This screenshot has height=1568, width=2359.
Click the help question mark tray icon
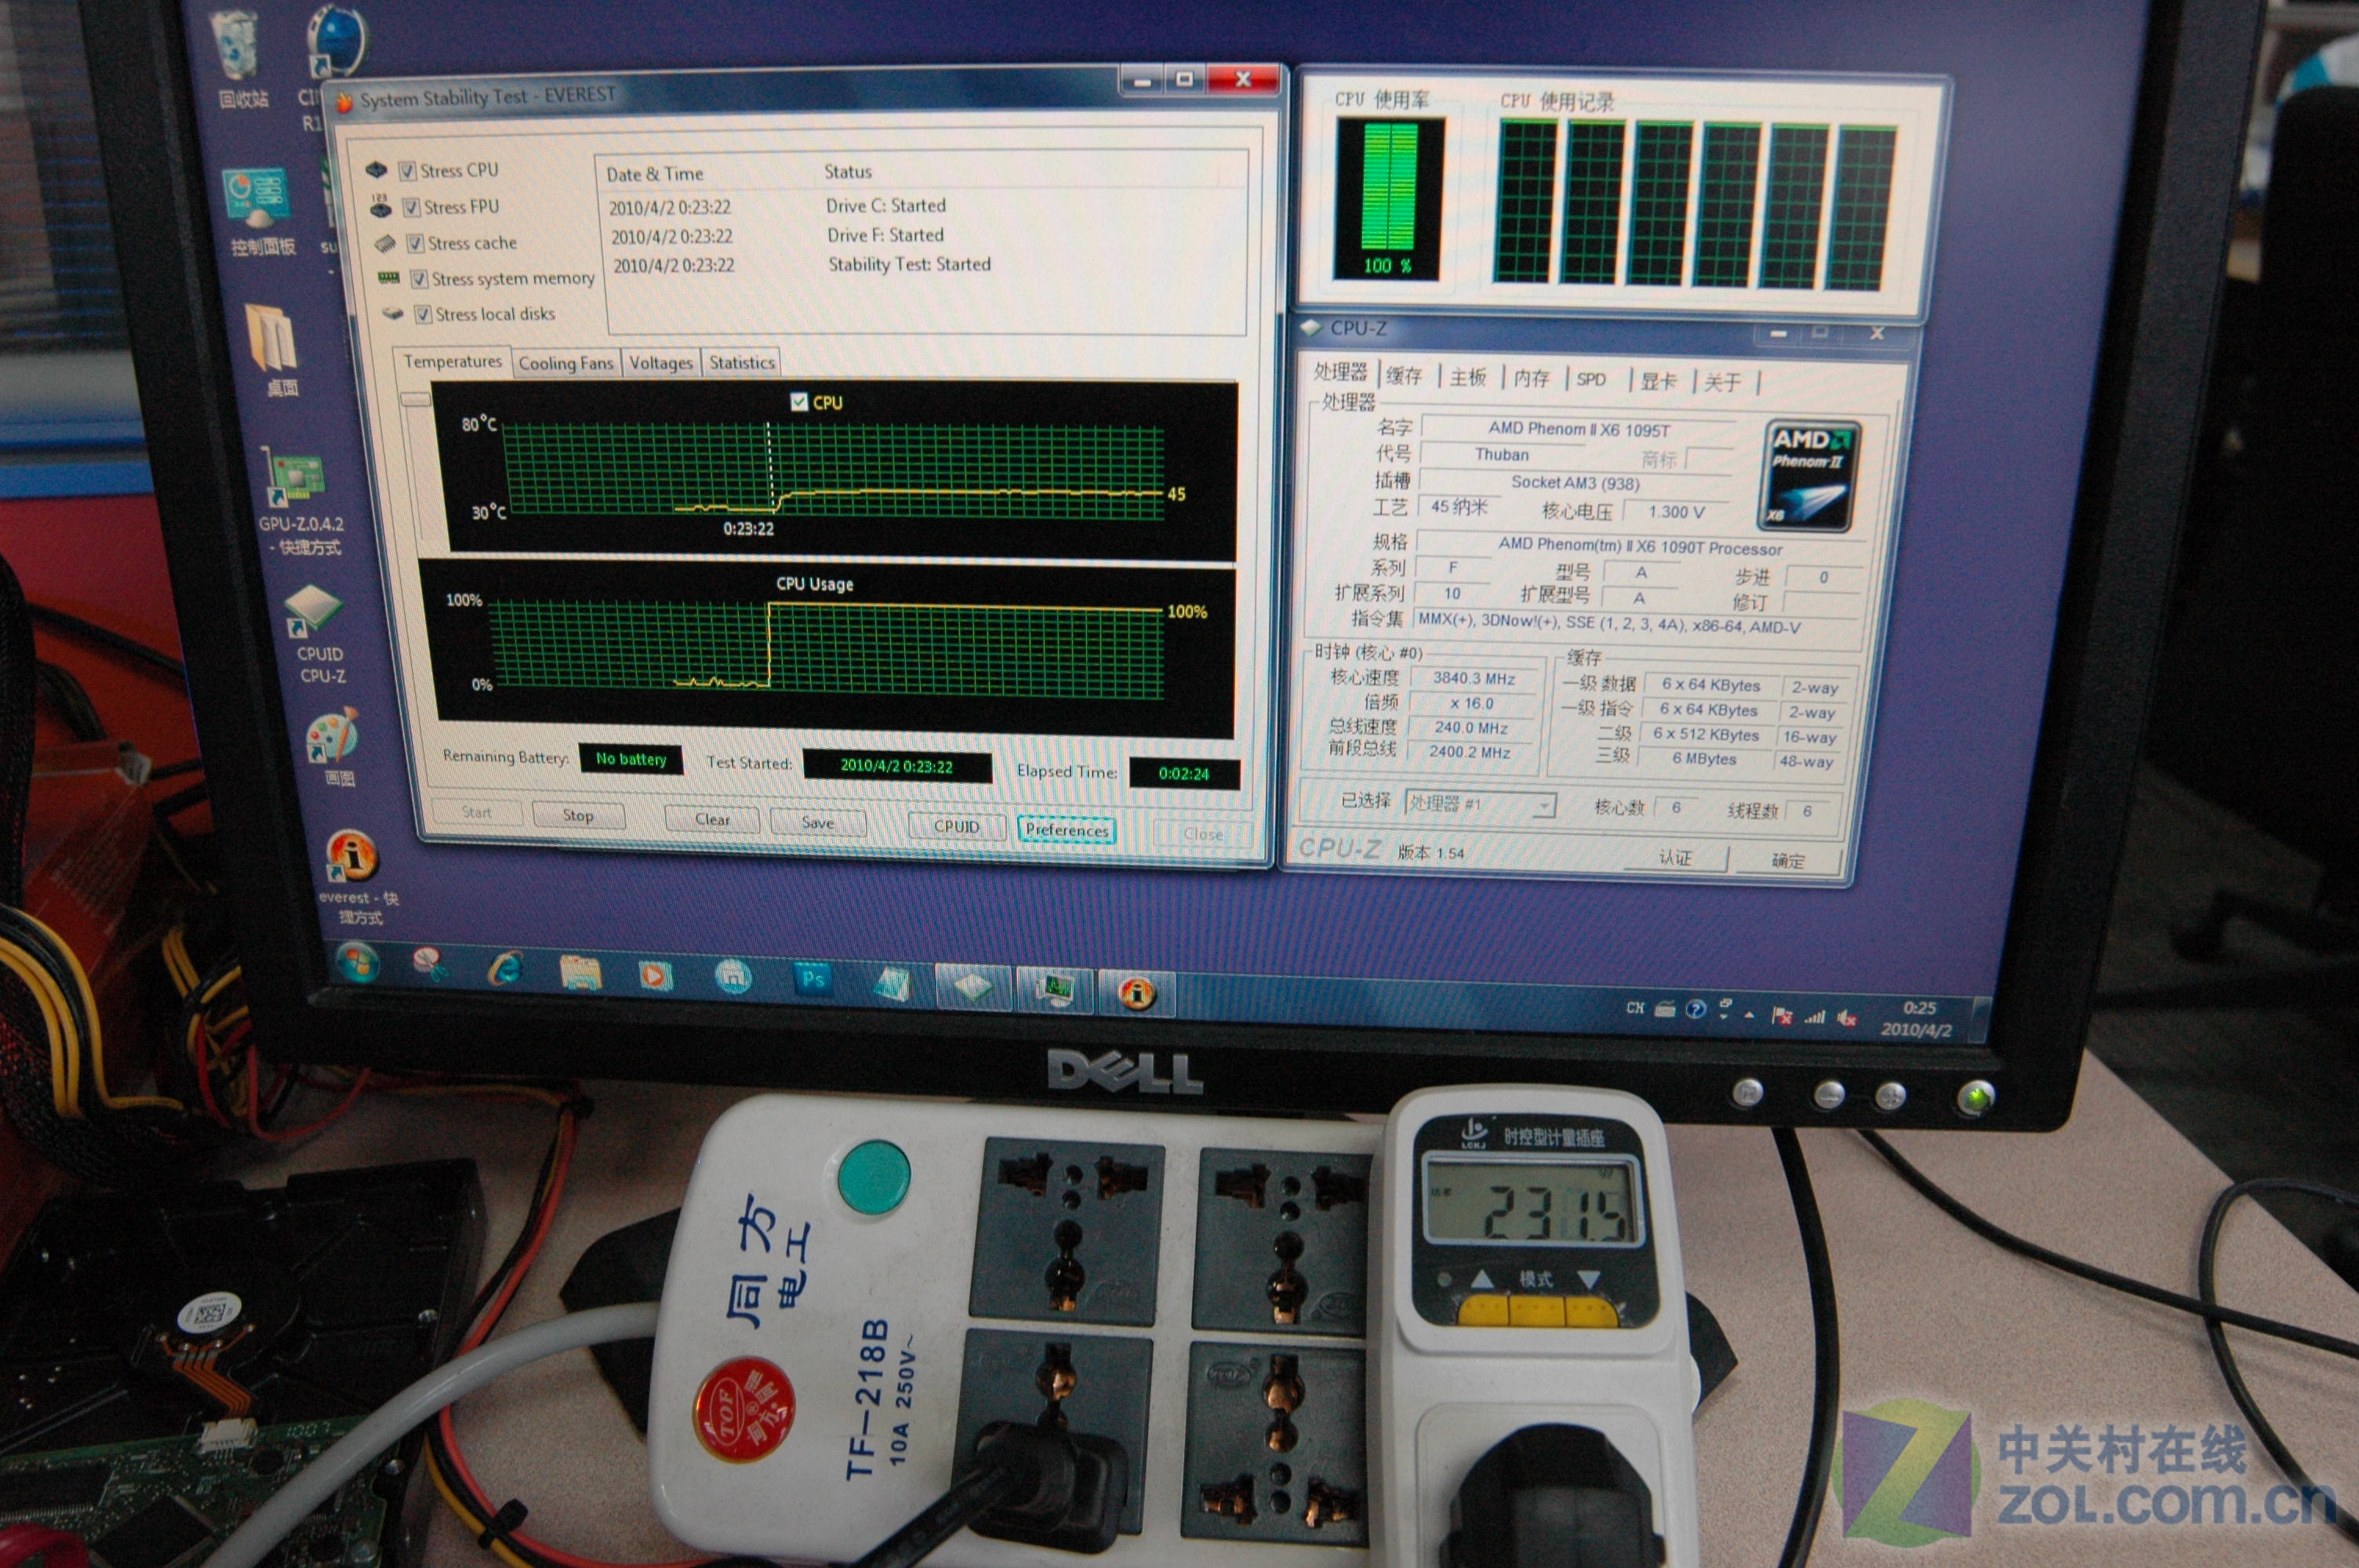[1696, 1009]
